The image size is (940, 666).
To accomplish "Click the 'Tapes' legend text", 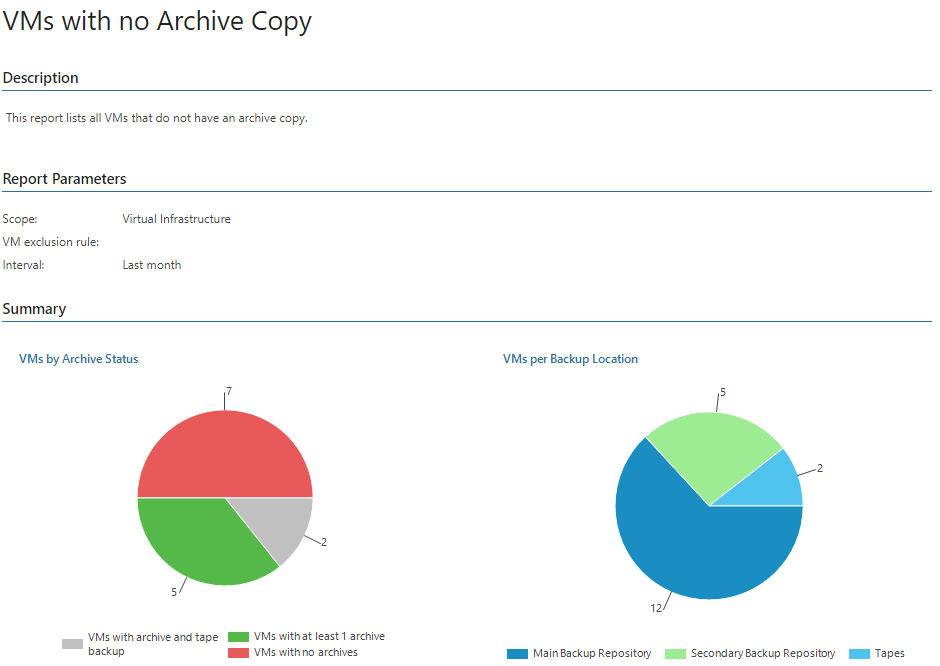I will point(890,653).
